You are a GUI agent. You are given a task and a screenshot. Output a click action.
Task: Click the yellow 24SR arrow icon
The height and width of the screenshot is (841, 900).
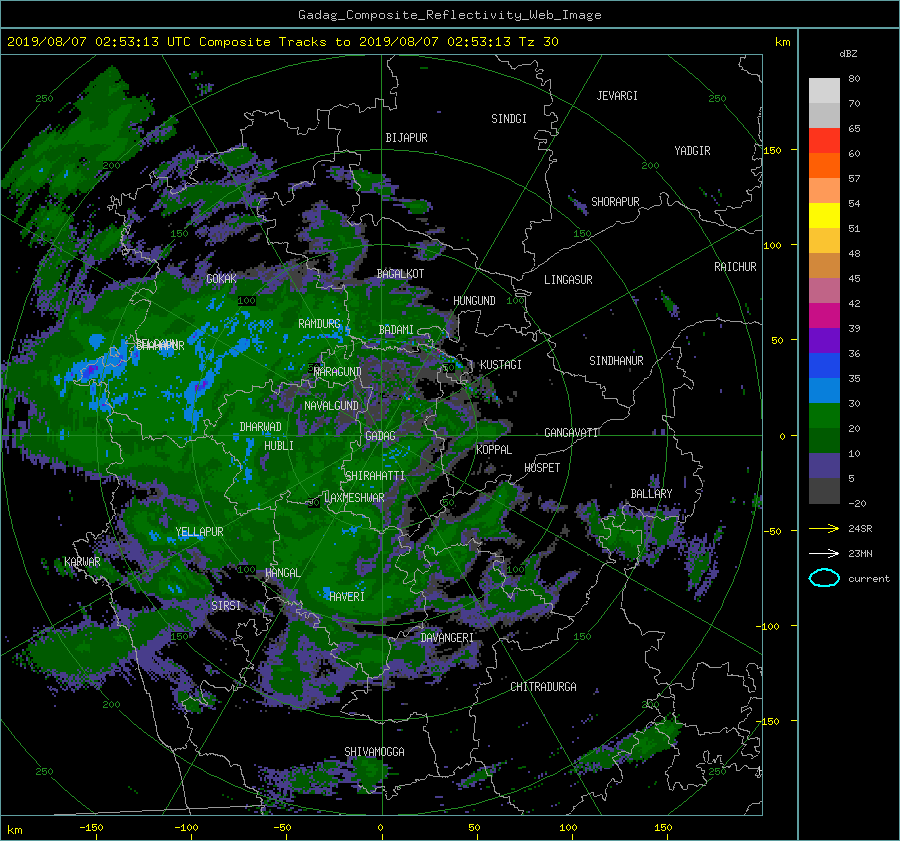tap(824, 528)
